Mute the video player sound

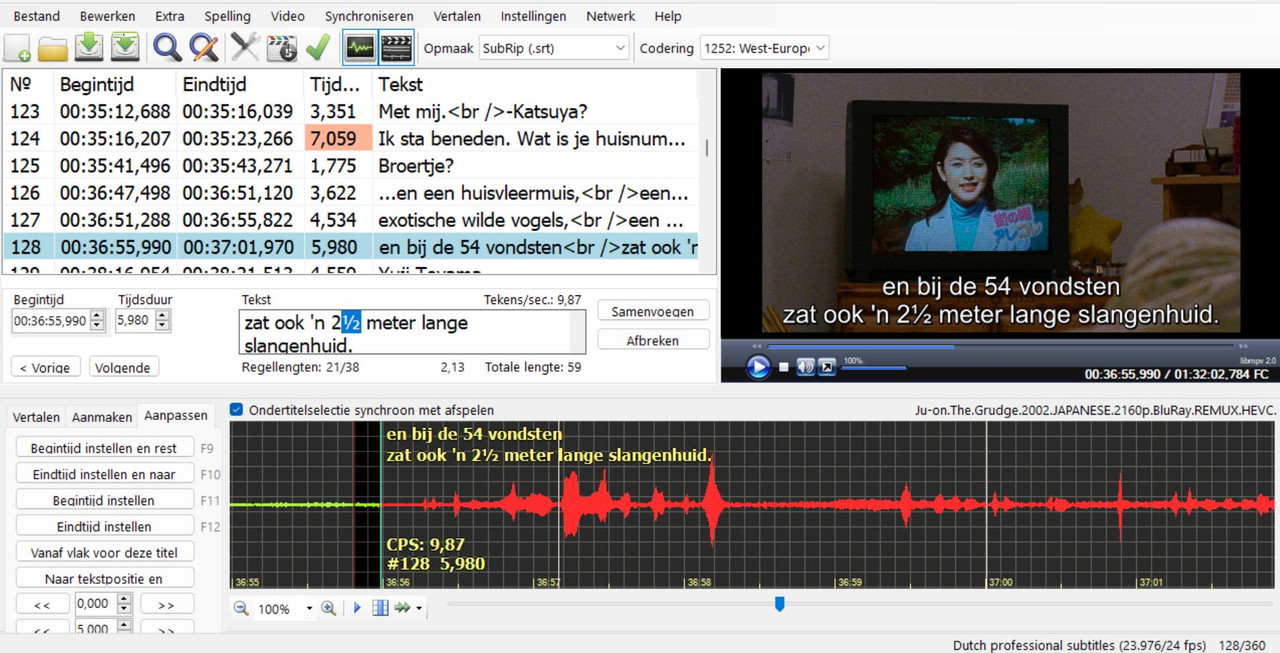806,367
